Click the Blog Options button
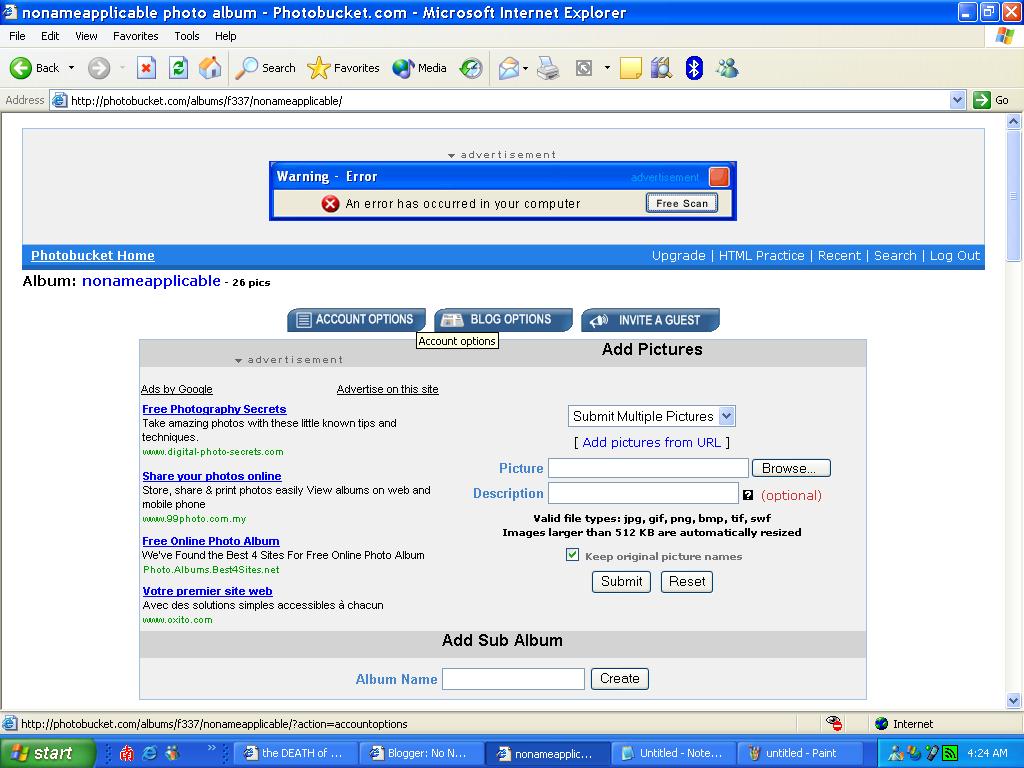The image size is (1024, 768). tap(504, 319)
